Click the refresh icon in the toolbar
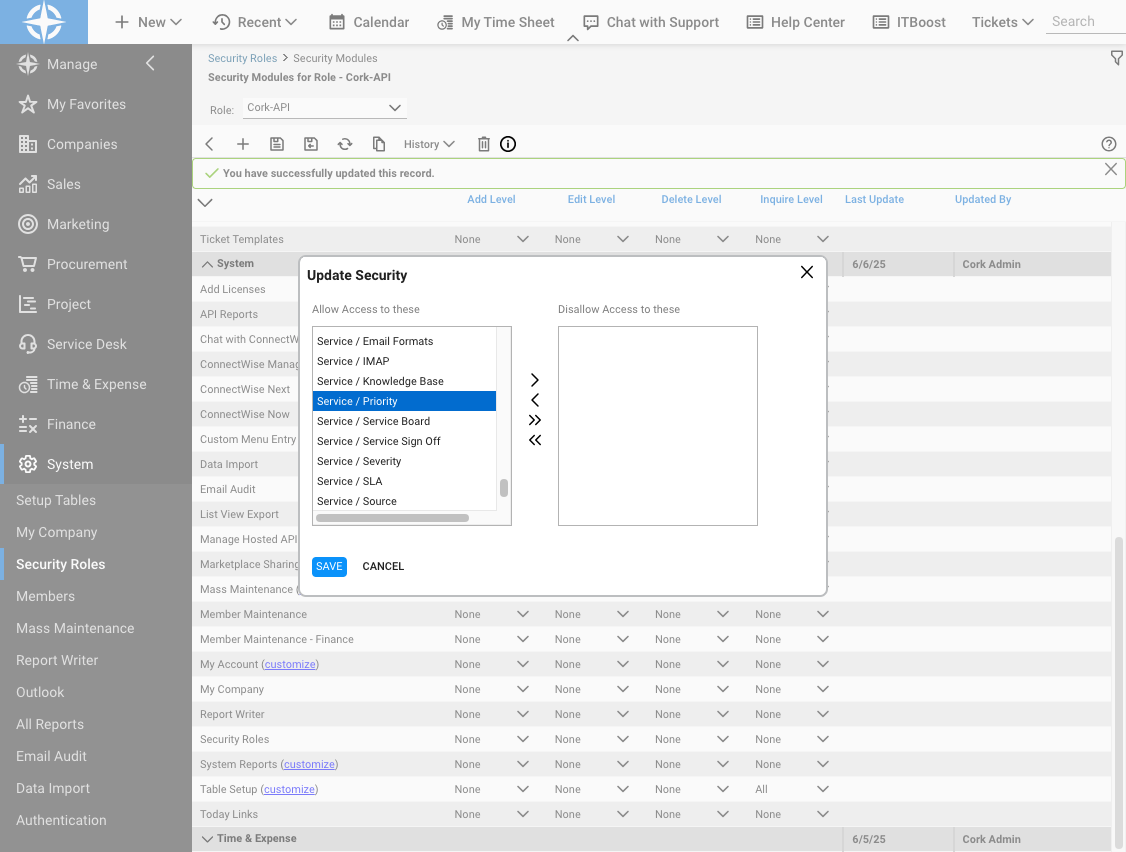Screen dimensions: 1126x852 pyautogui.click(x=345, y=144)
